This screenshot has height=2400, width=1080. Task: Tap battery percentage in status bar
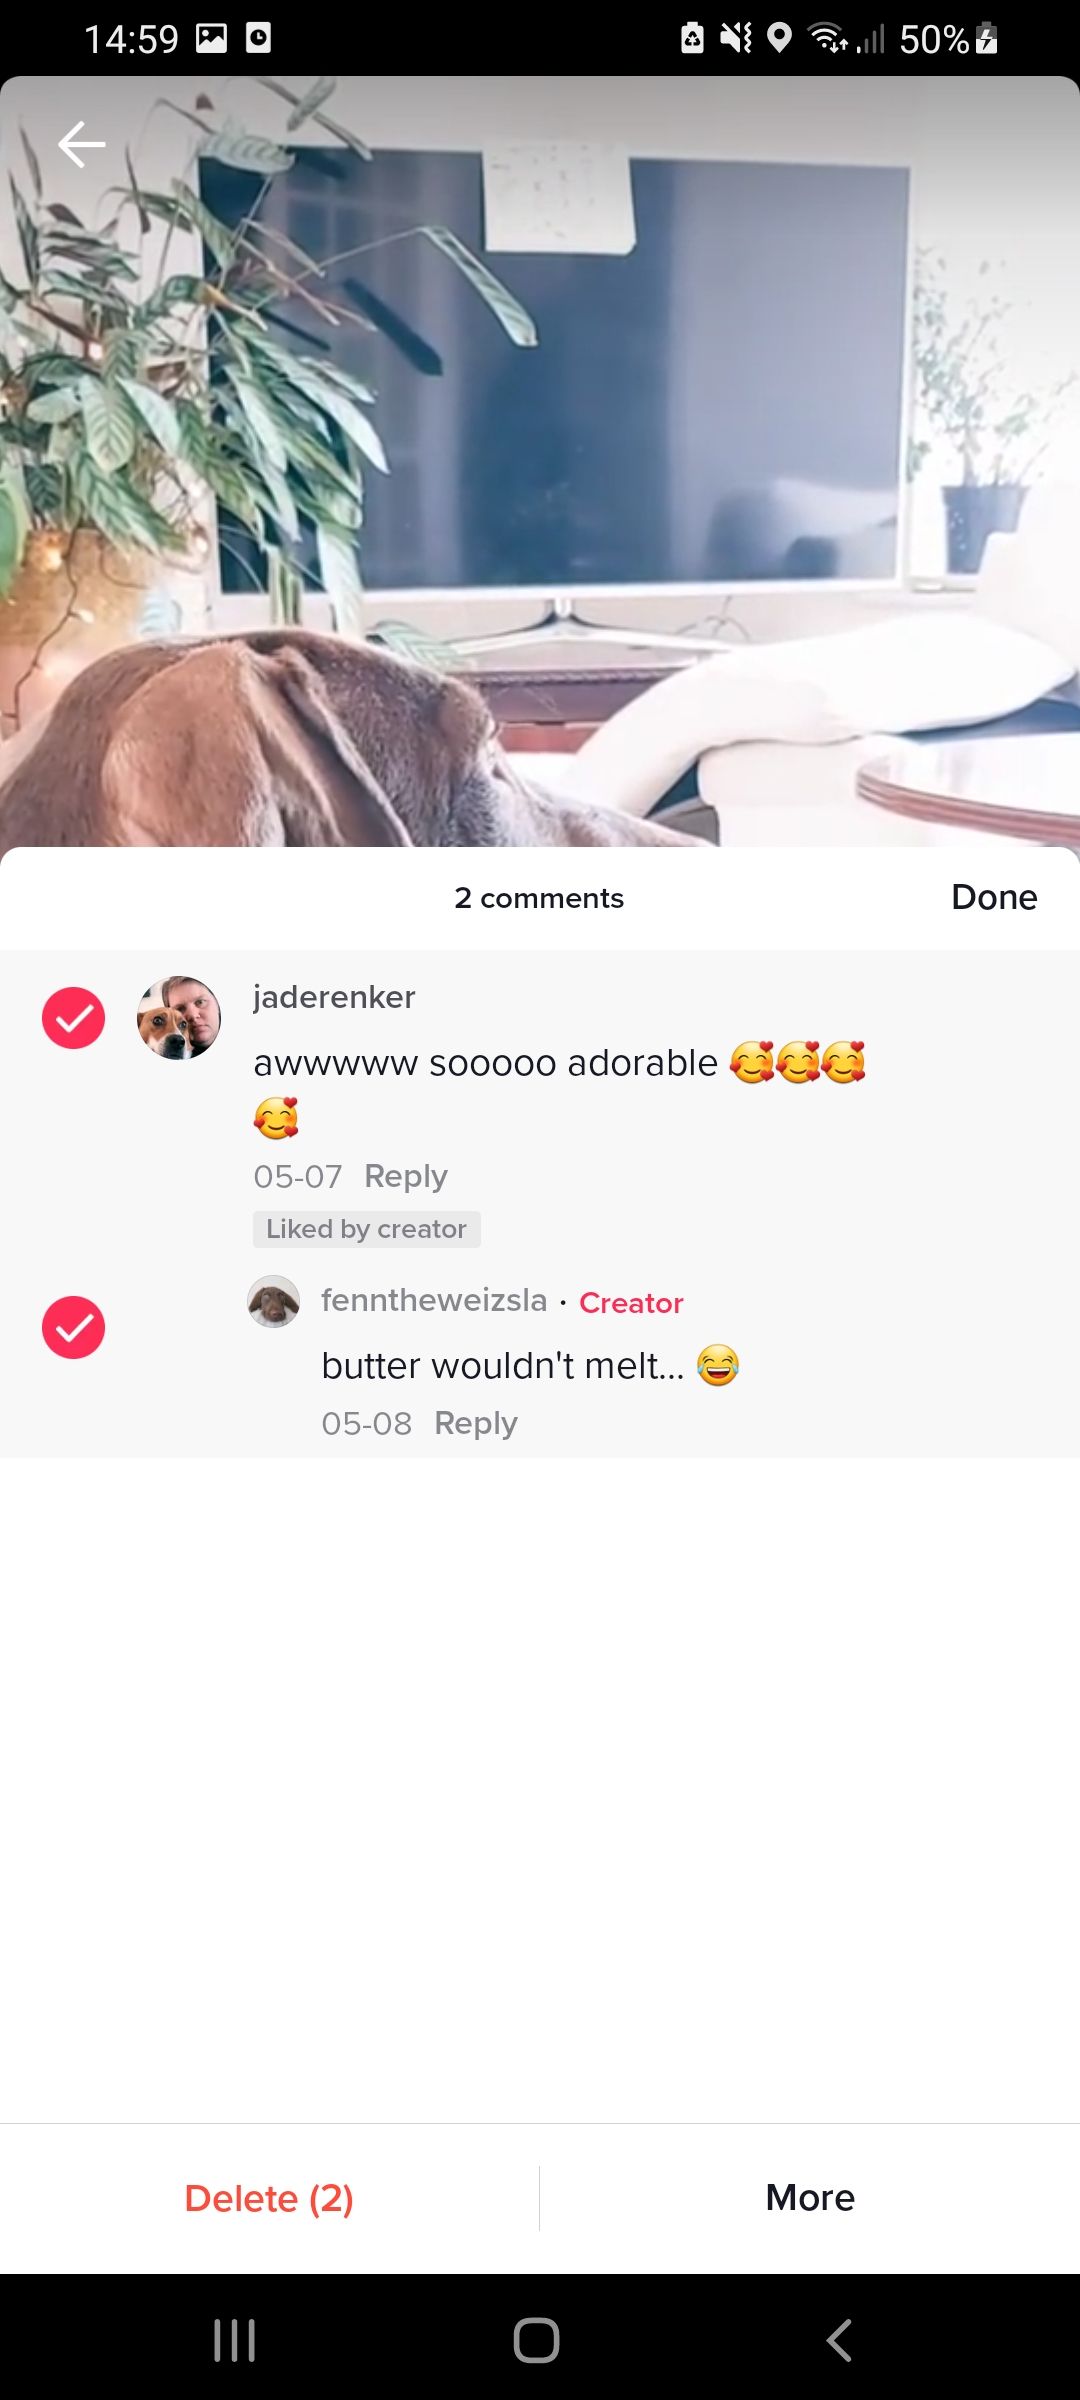tap(934, 39)
